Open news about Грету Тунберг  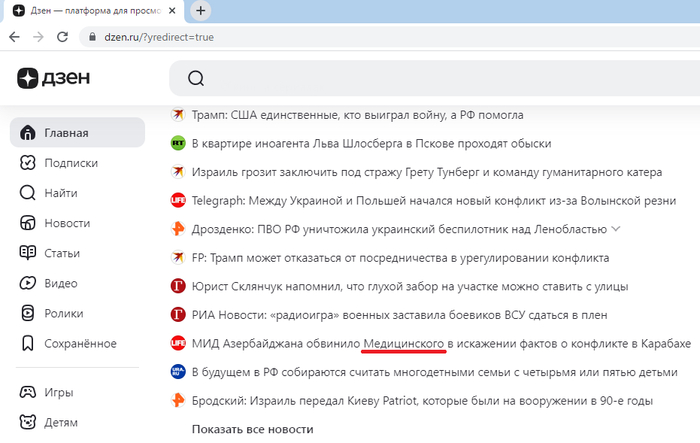pyautogui.click(x=427, y=172)
